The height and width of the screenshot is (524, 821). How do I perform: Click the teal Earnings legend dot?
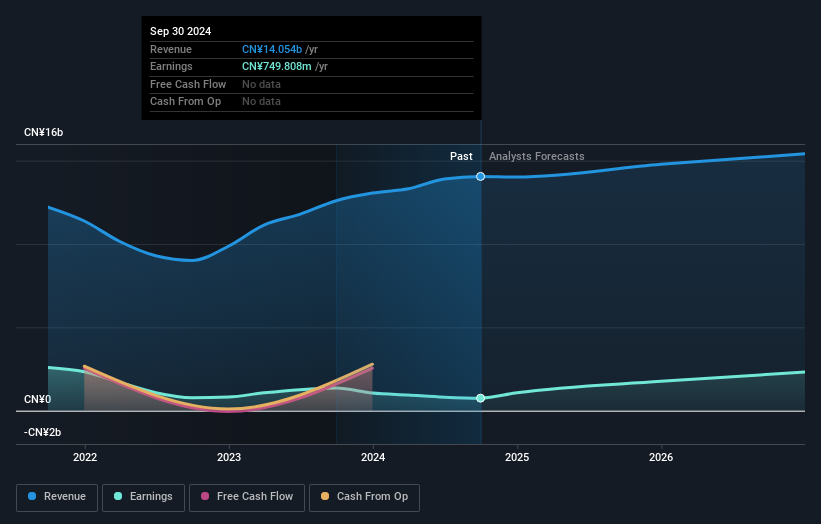pos(118,496)
